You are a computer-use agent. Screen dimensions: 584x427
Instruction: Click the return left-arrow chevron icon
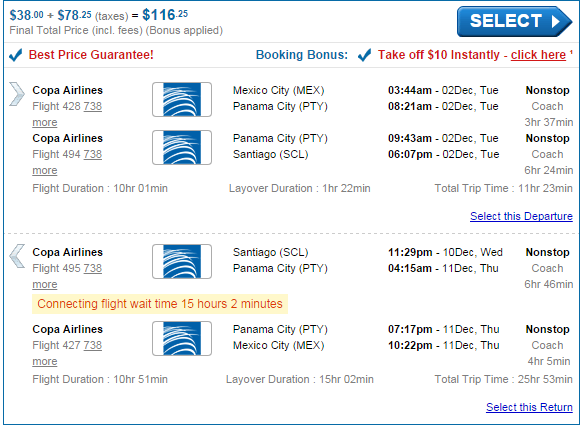tap(17, 256)
